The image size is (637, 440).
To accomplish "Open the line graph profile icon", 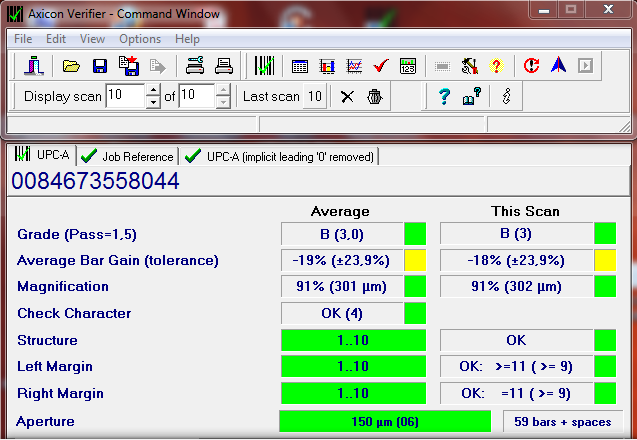I will [354, 66].
